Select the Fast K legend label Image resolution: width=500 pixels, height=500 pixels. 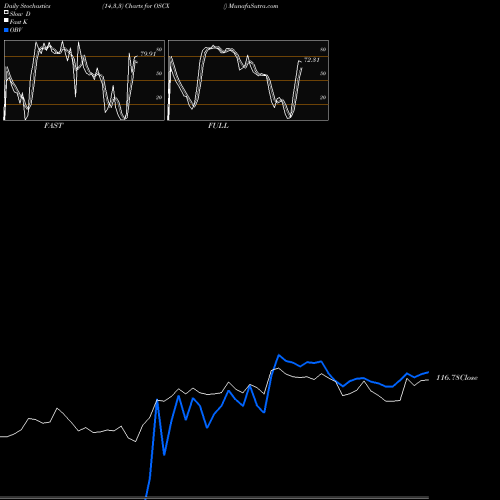coord(19,22)
